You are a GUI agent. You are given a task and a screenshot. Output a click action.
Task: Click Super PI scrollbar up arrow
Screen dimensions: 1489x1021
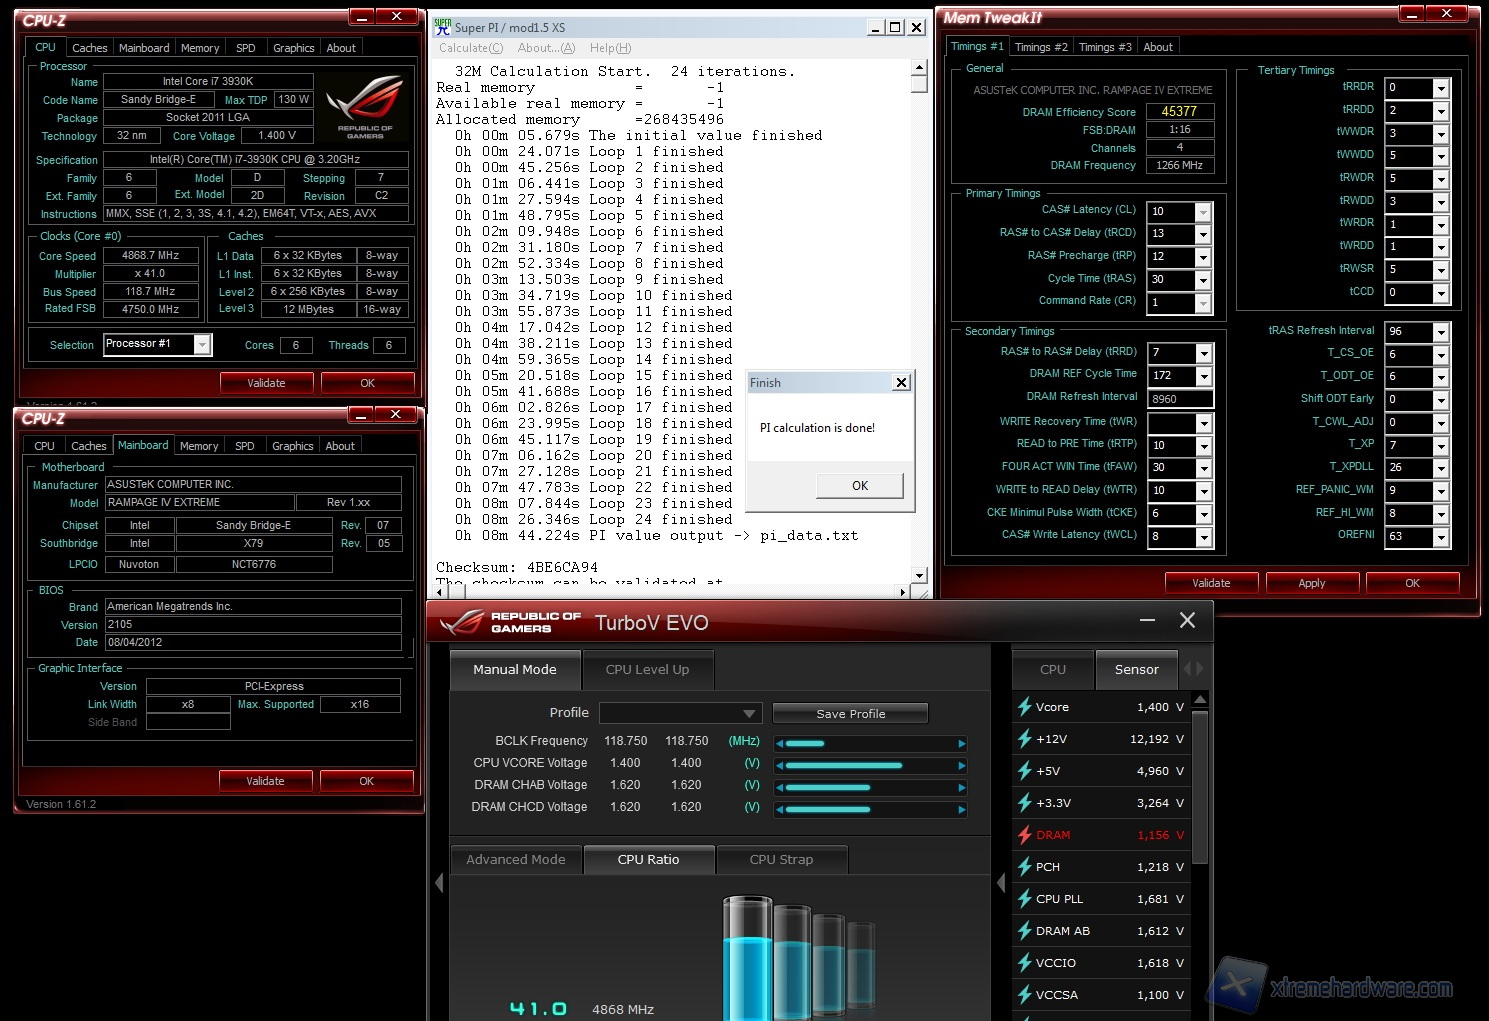(x=919, y=69)
